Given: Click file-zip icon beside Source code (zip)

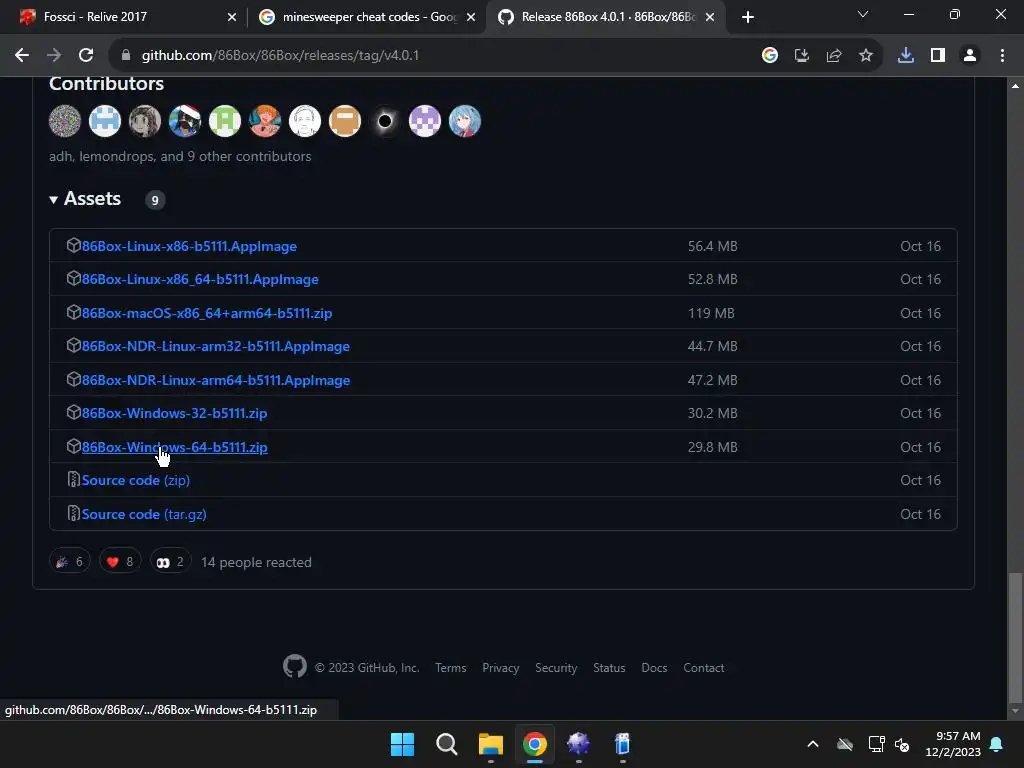Looking at the screenshot, I should click(73, 479).
